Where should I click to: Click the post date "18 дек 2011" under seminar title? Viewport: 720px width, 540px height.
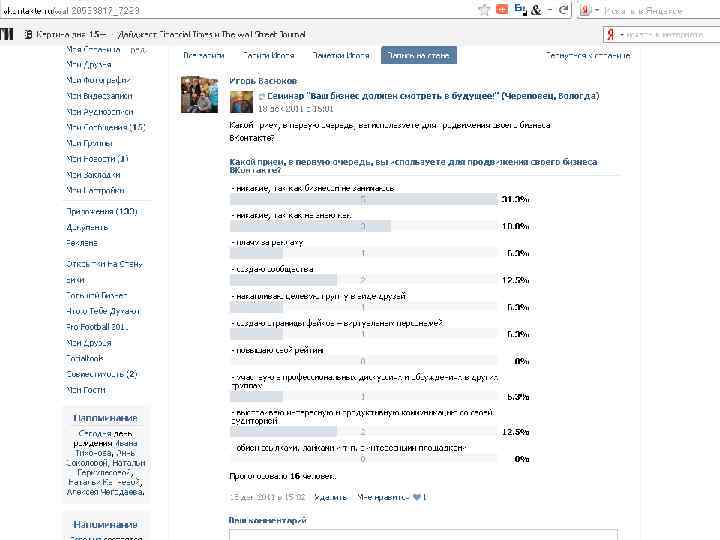pos(296,109)
